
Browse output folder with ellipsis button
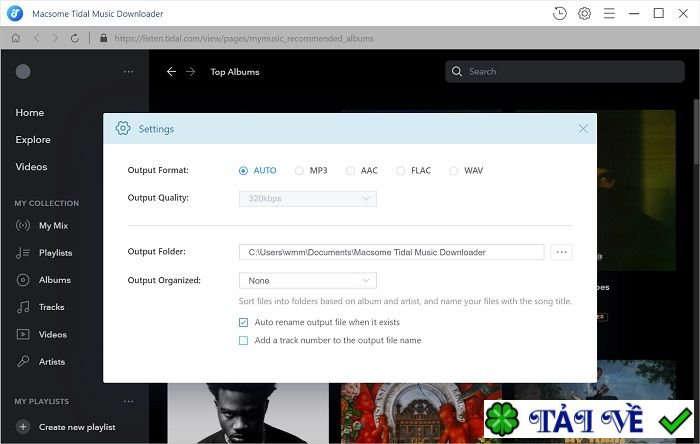(x=561, y=252)
